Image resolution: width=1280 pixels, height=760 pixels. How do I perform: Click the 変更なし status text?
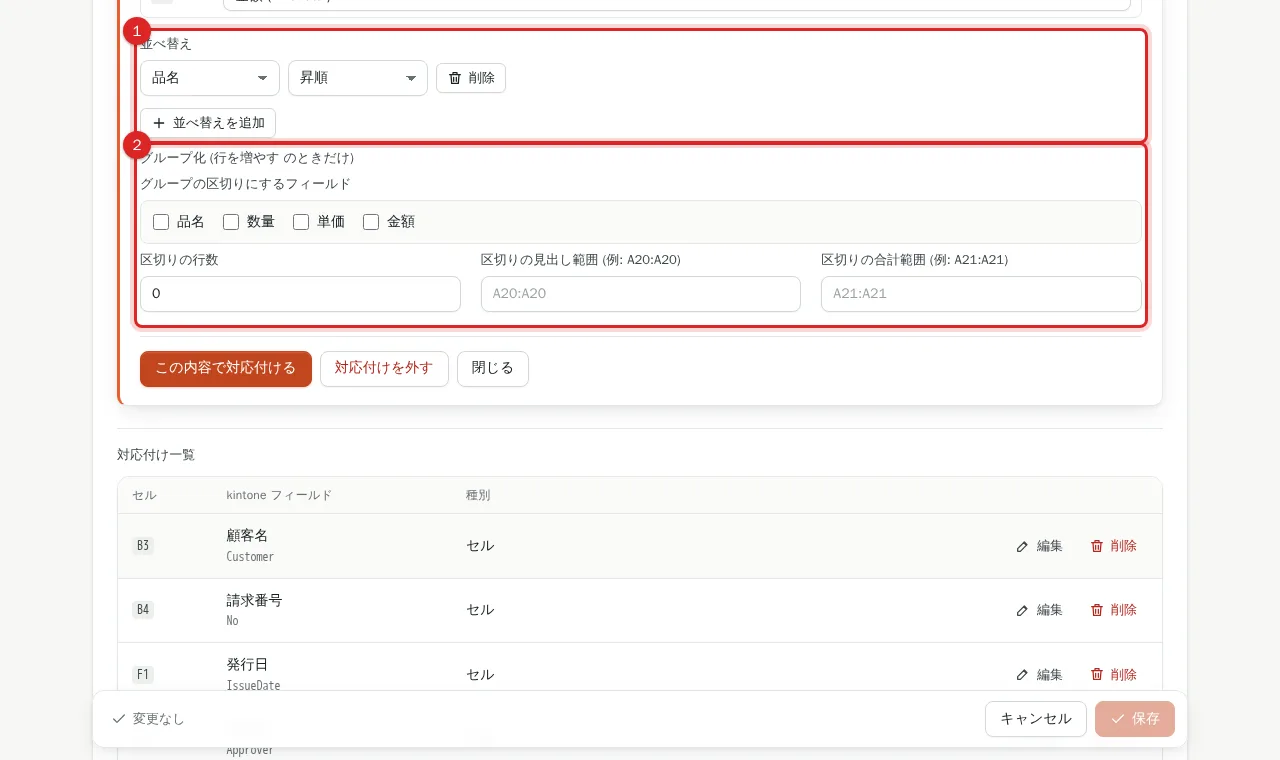tap(159, 719)
